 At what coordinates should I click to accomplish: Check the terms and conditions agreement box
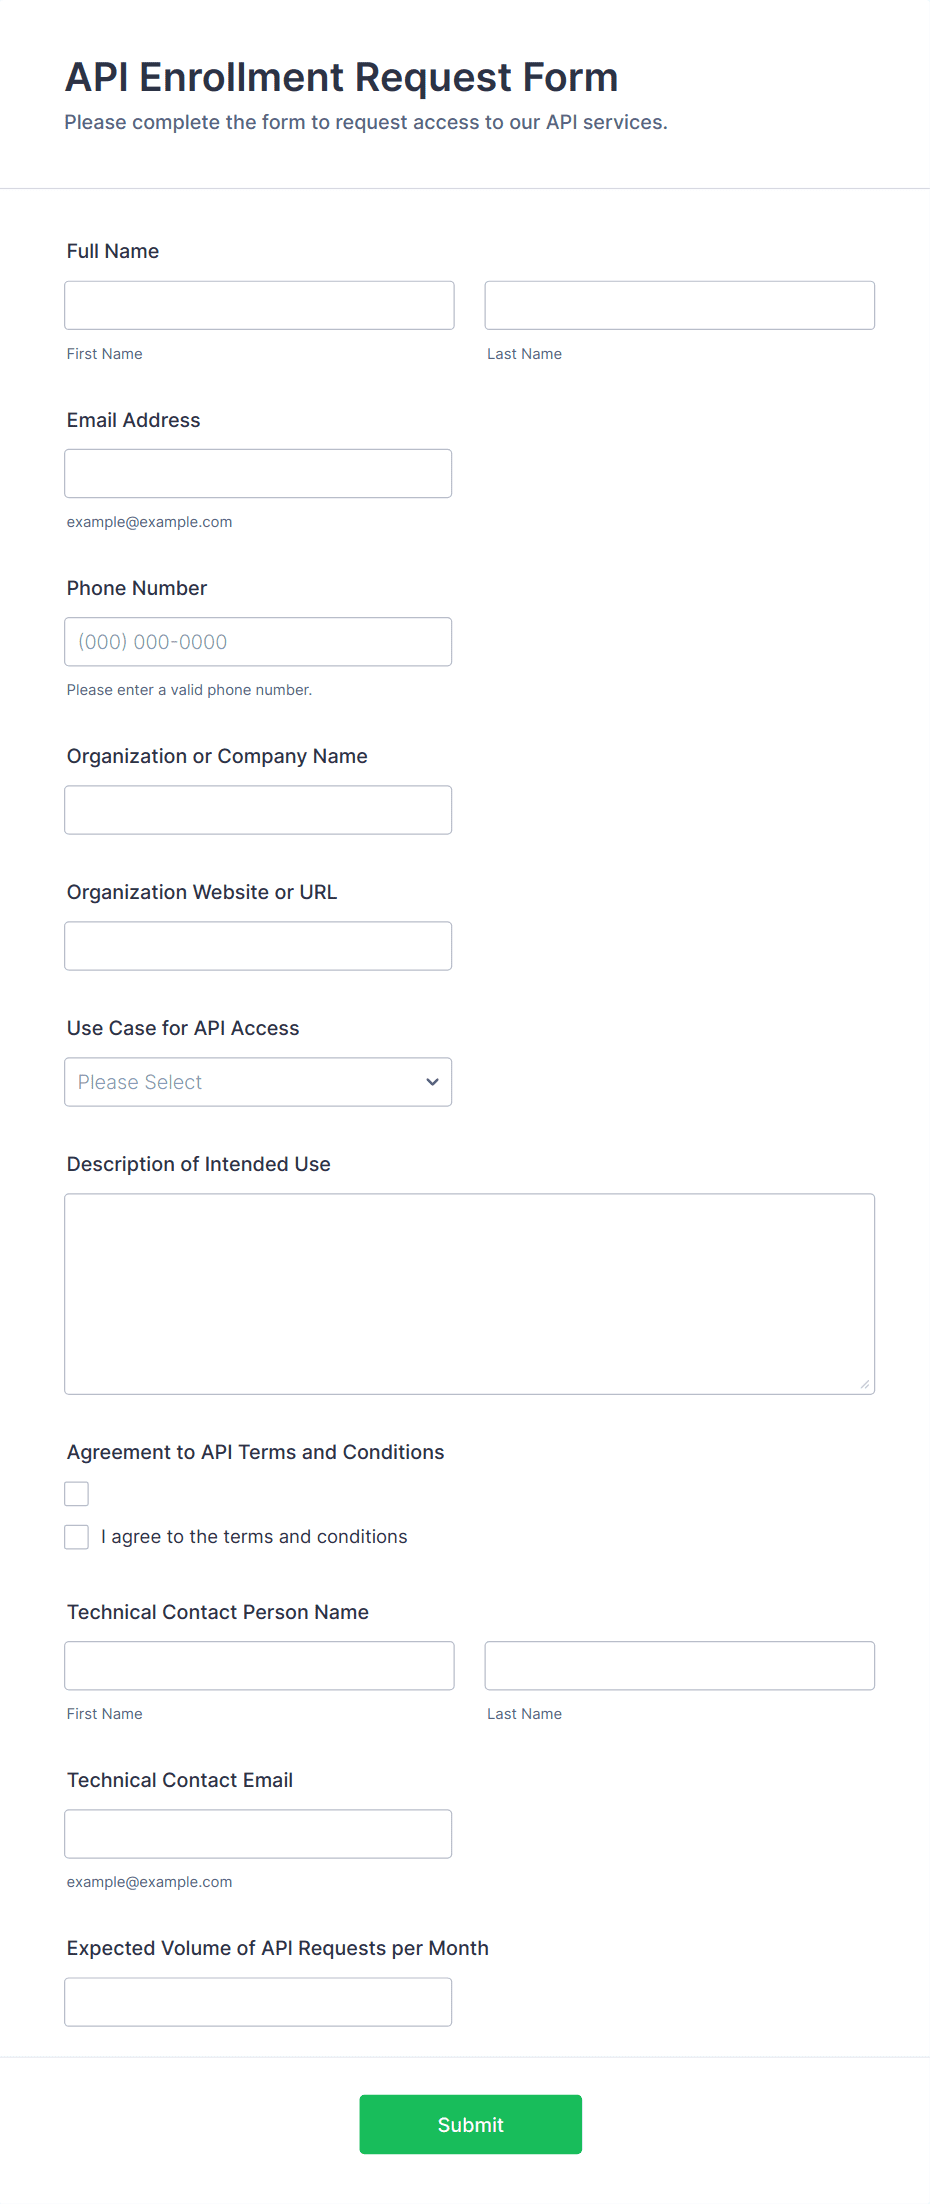pos(77,1536)
